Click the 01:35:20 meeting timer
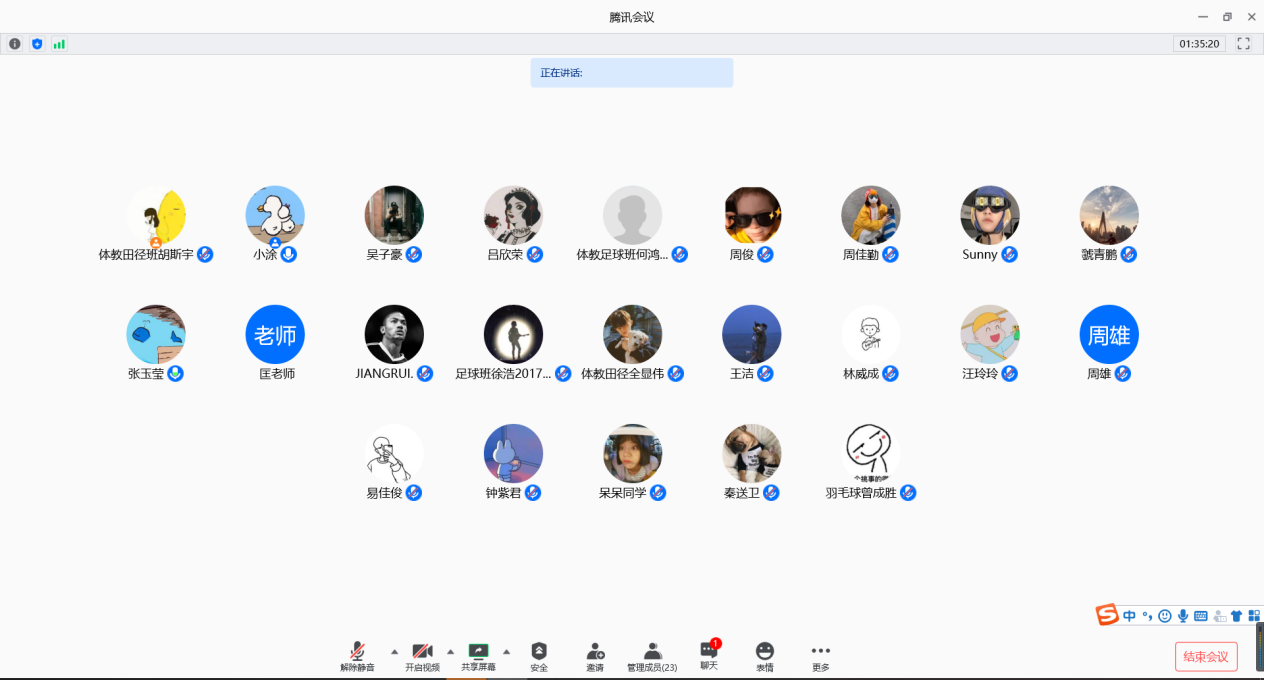 (1199, 44)
